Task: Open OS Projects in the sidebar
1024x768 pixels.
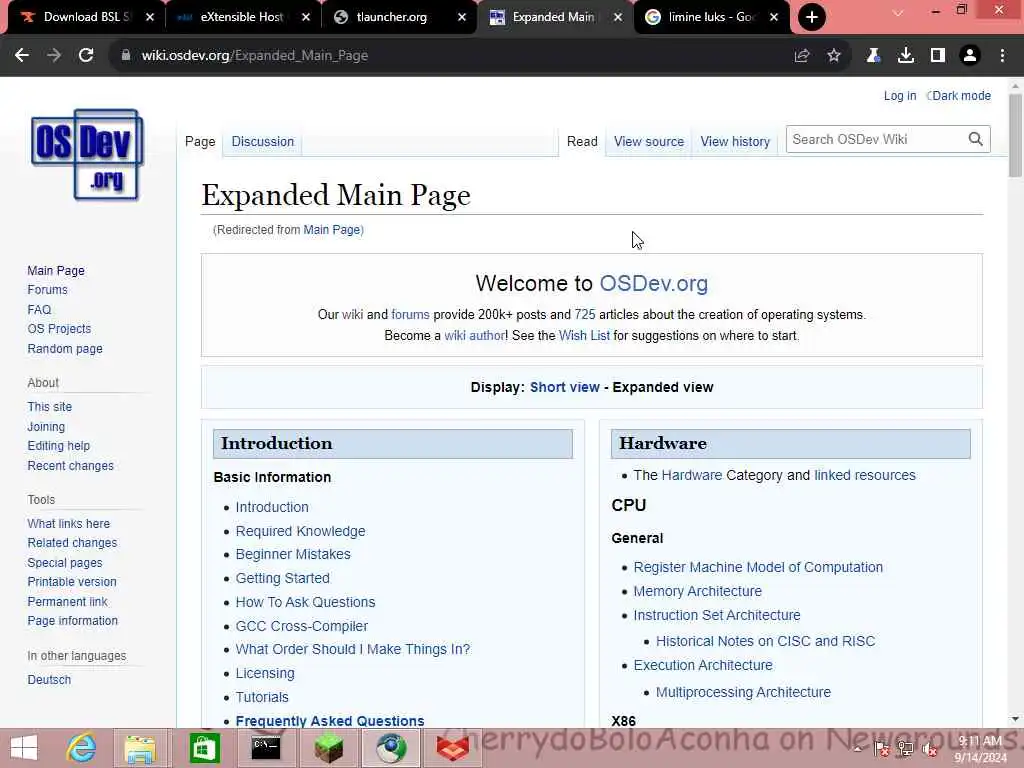Action: [x=59, y=329]
